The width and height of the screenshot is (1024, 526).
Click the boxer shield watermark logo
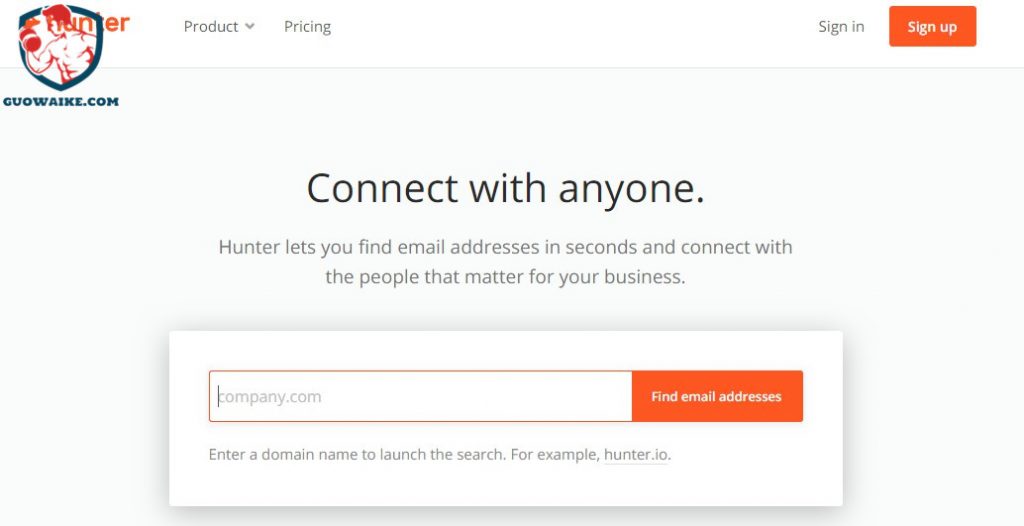(61, 47)
